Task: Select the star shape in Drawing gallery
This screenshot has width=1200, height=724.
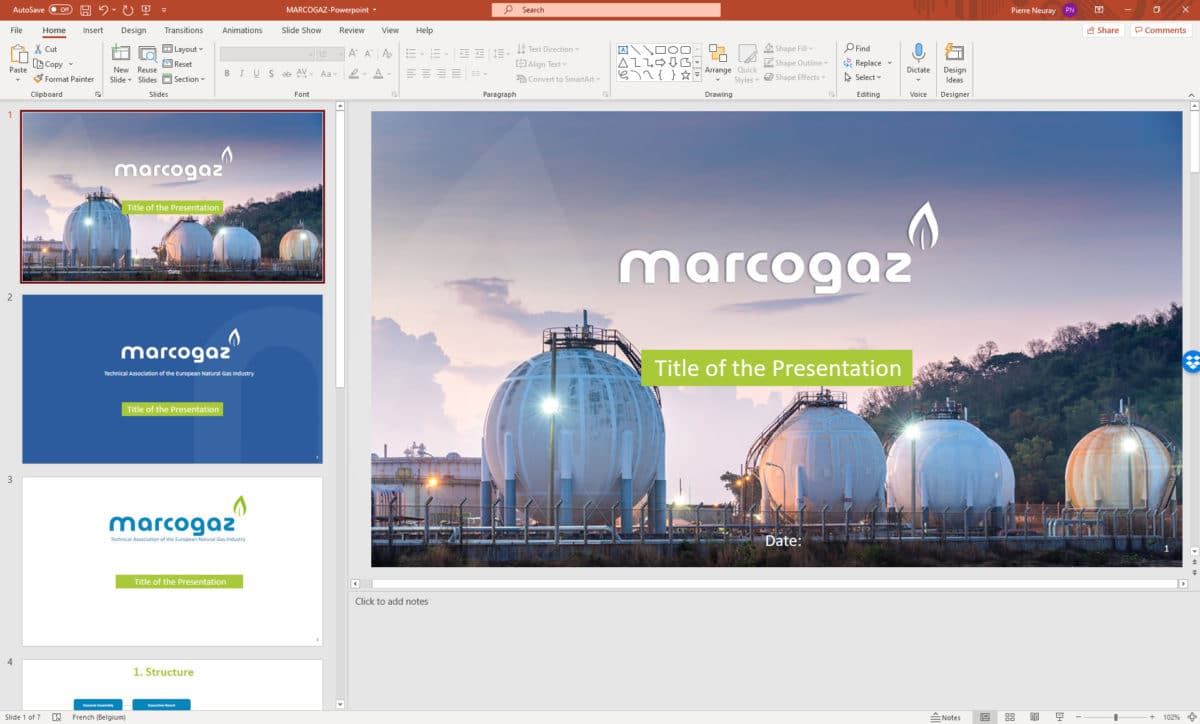Action: 685,75
